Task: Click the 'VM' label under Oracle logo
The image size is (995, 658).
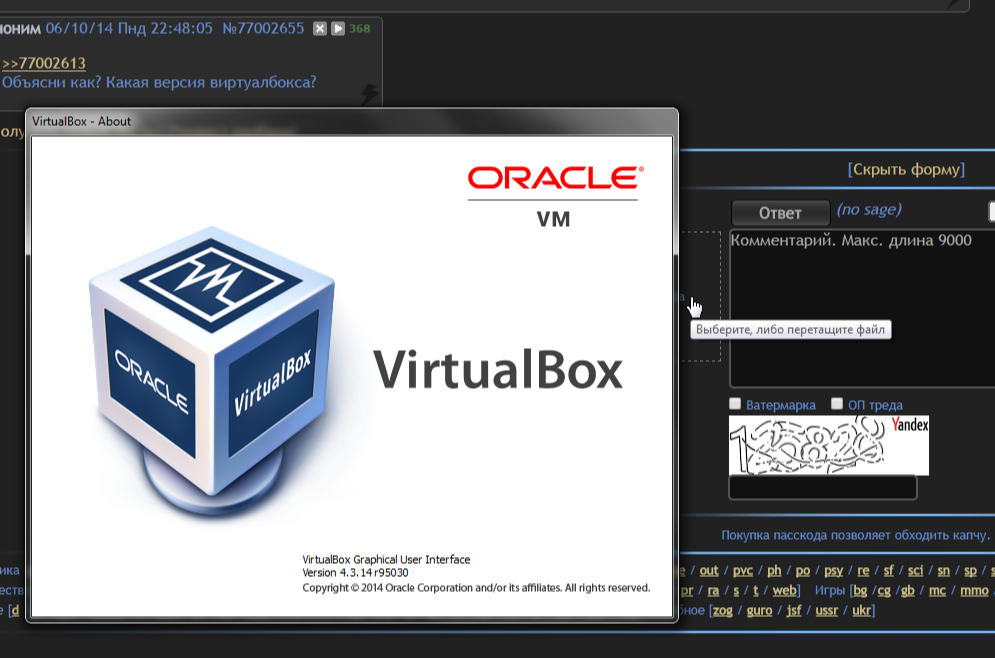Action: click(553, 220)
